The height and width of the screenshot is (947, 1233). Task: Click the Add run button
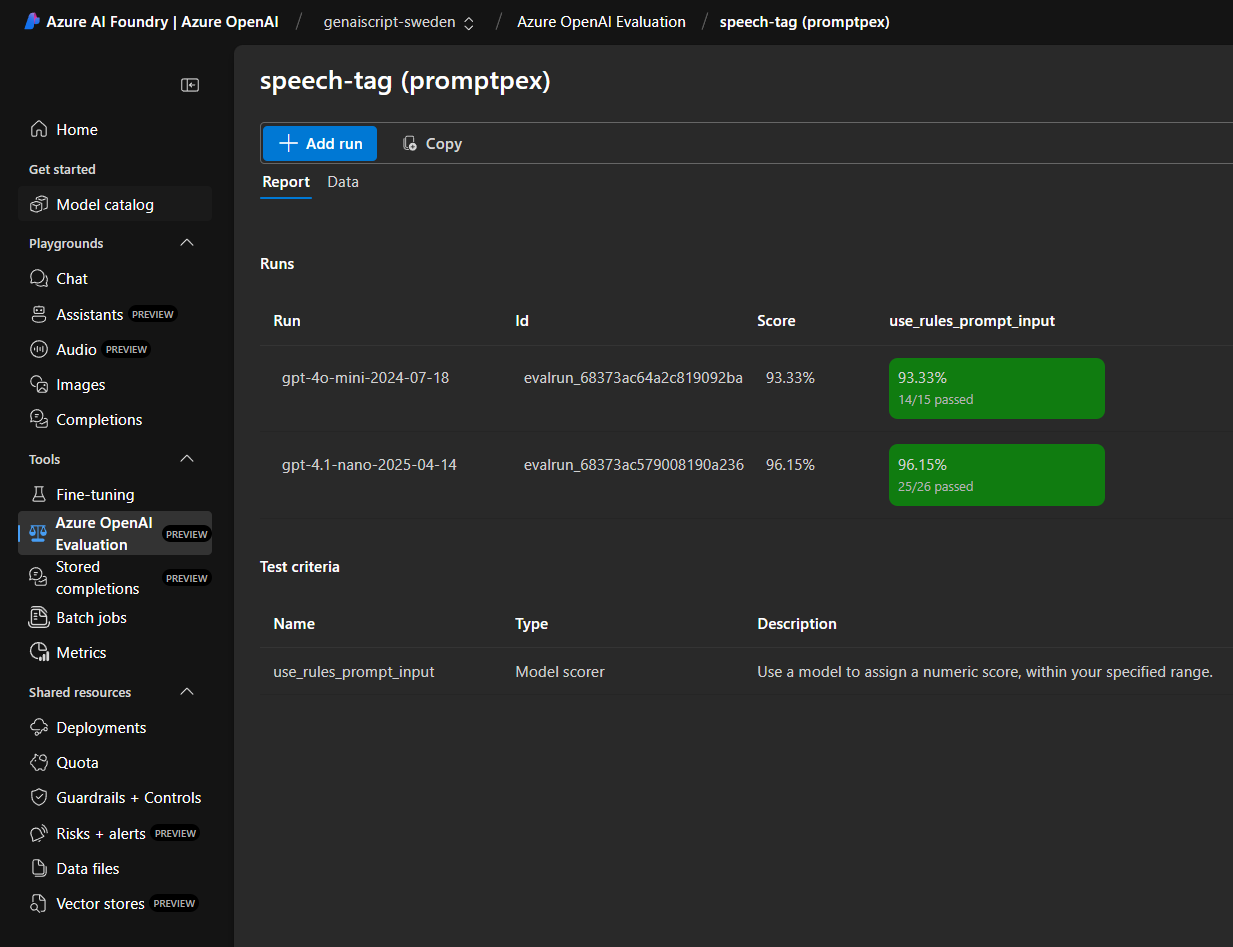click(x=319, y=143)
